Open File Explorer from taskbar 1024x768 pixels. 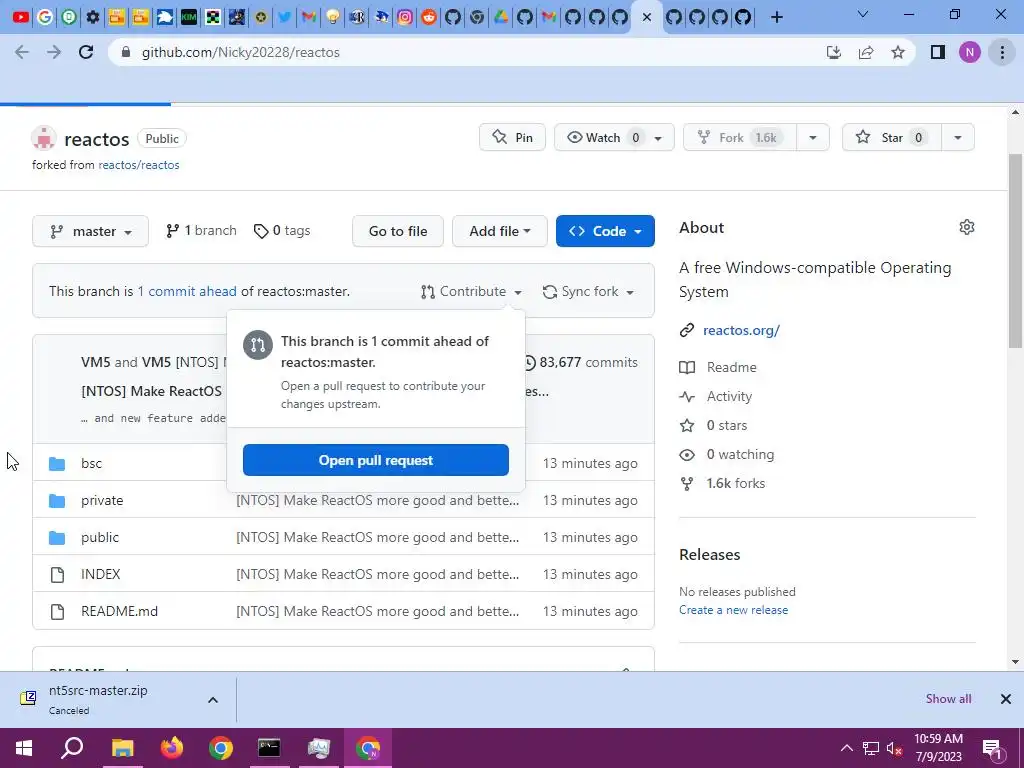[122, 748]
